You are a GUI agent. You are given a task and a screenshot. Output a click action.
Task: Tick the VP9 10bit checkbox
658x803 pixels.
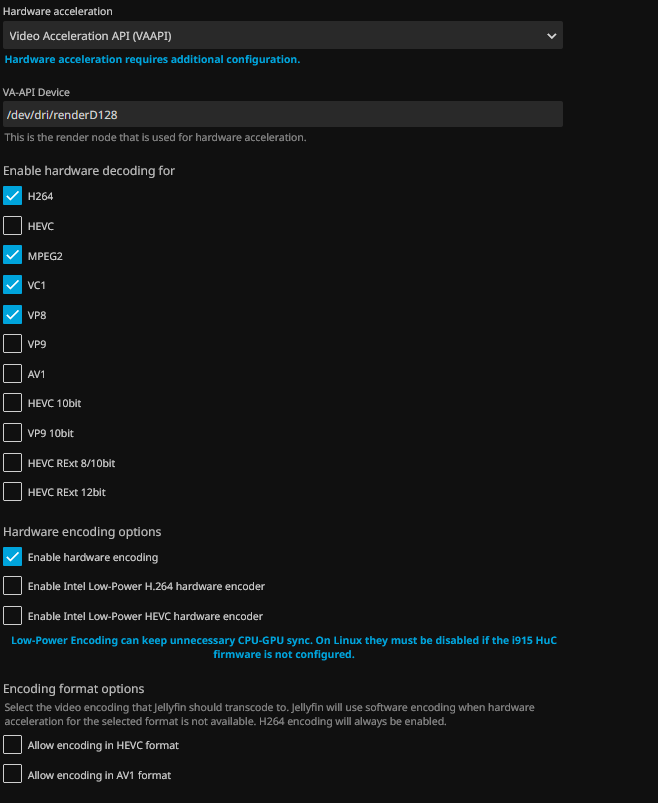13,433
